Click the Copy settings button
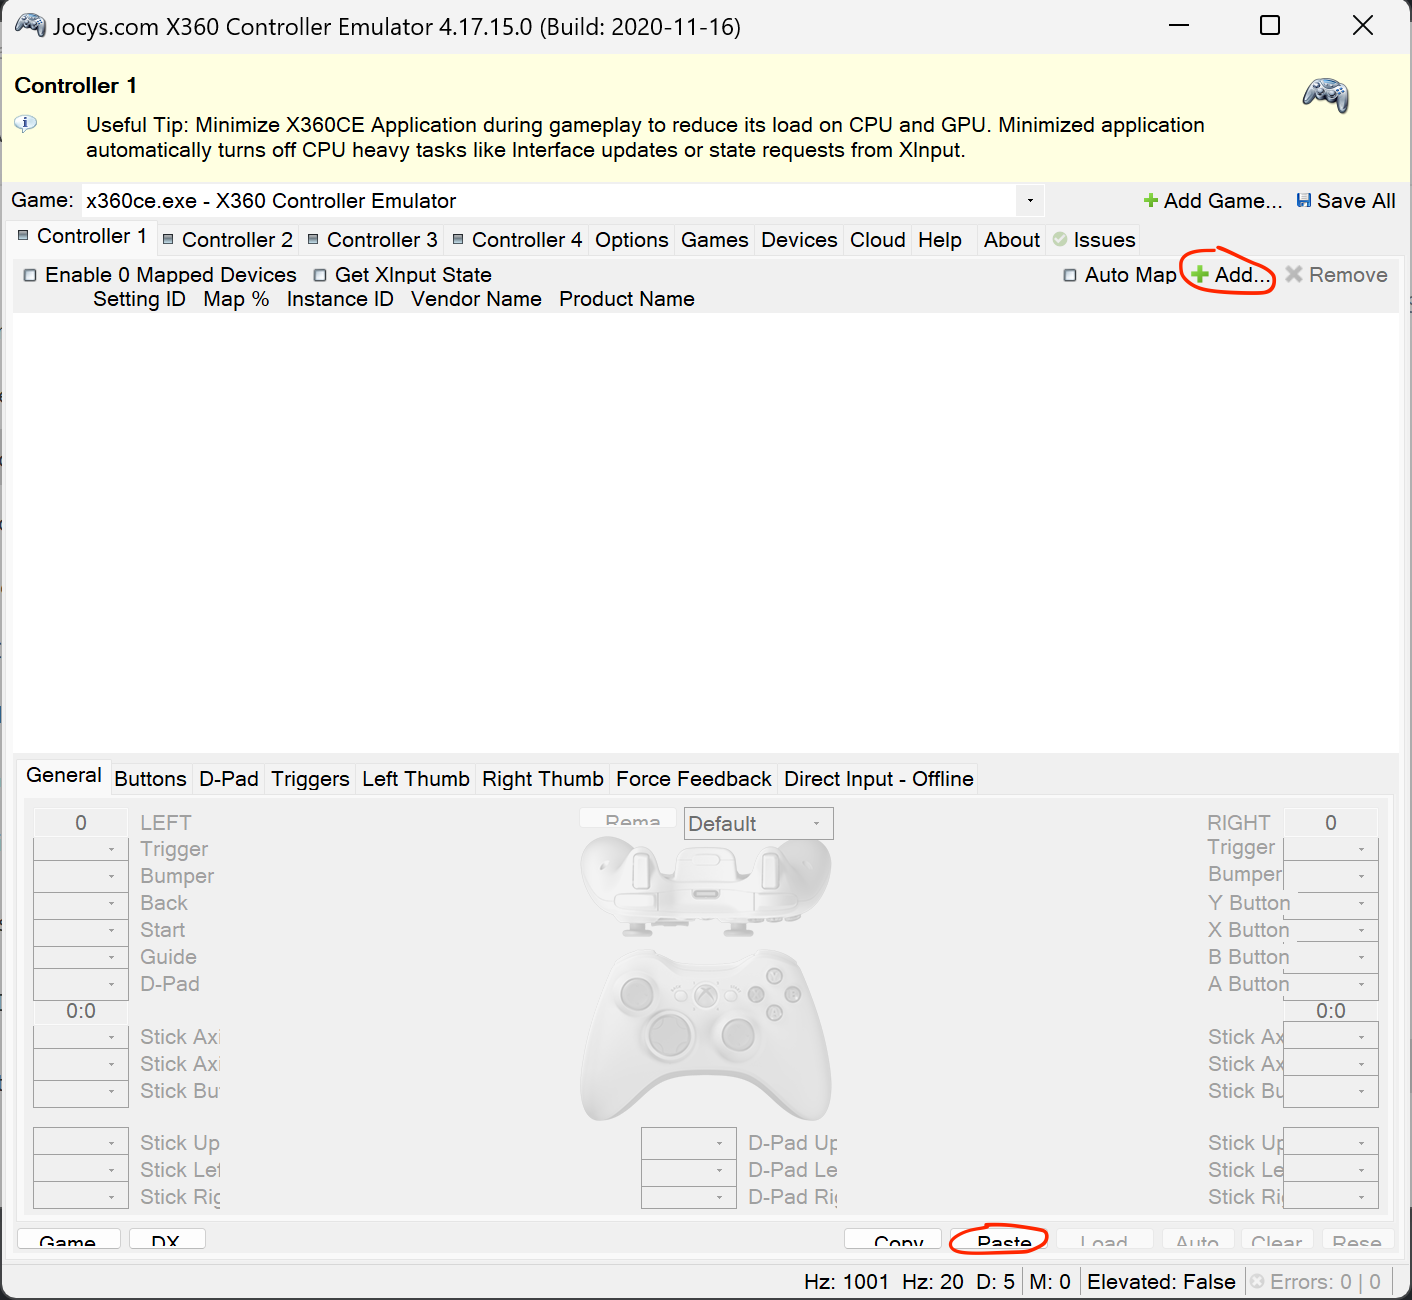The width and height of the screenshot is (1412, 1300). coord(892,1241)
